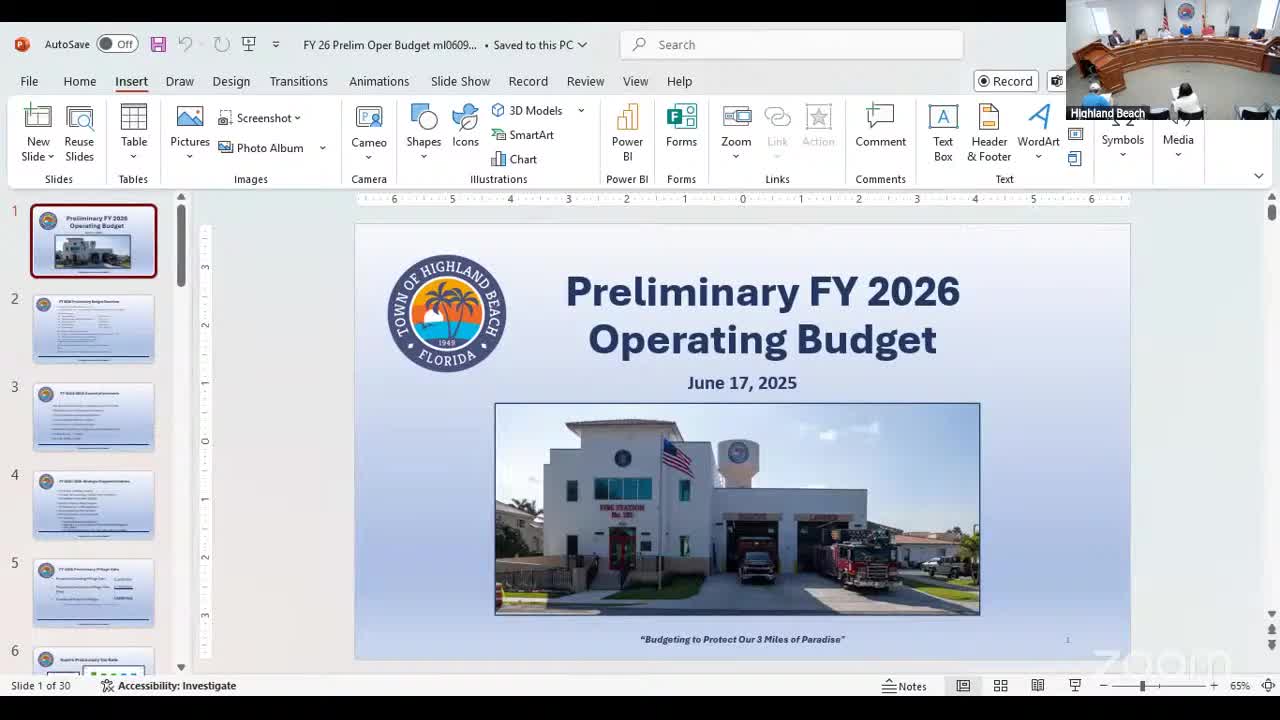The width and height of the screenshot is (1280, 720).
Task: Click the Zoom icon in Links group
Action: pos(736,118)
